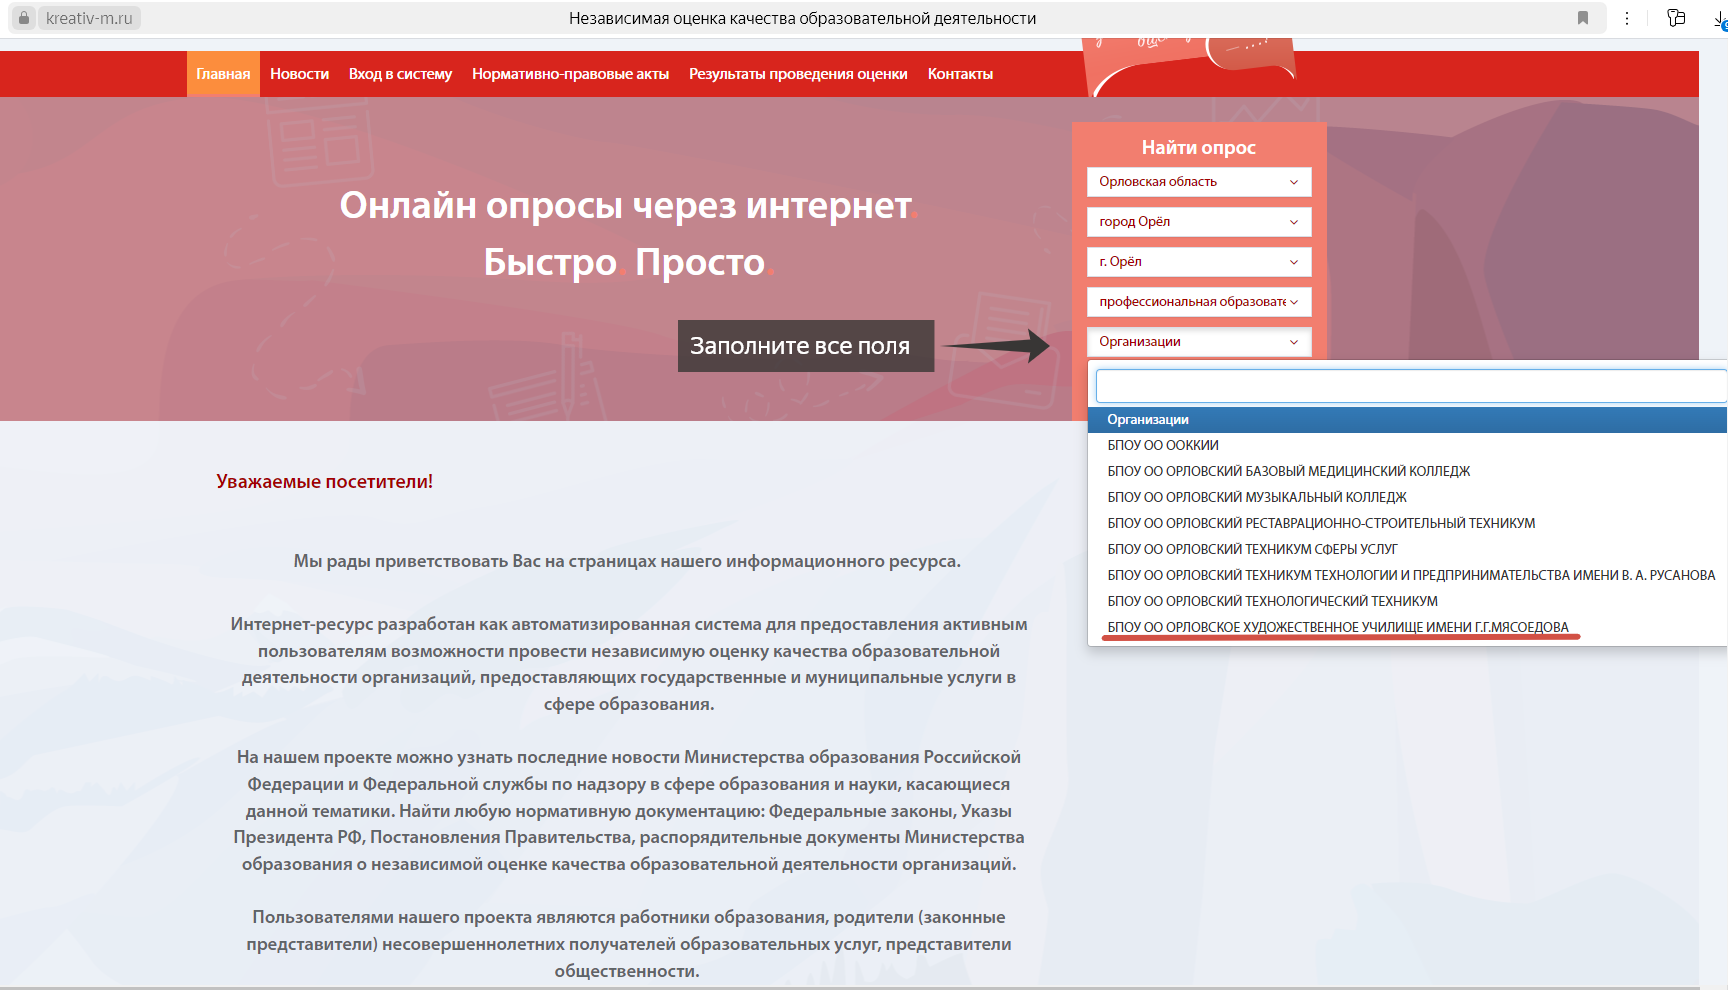Click the kreativ-m.ru address in URL bar
This screenshot has width=1728, height=990.
tap(89, 18)
